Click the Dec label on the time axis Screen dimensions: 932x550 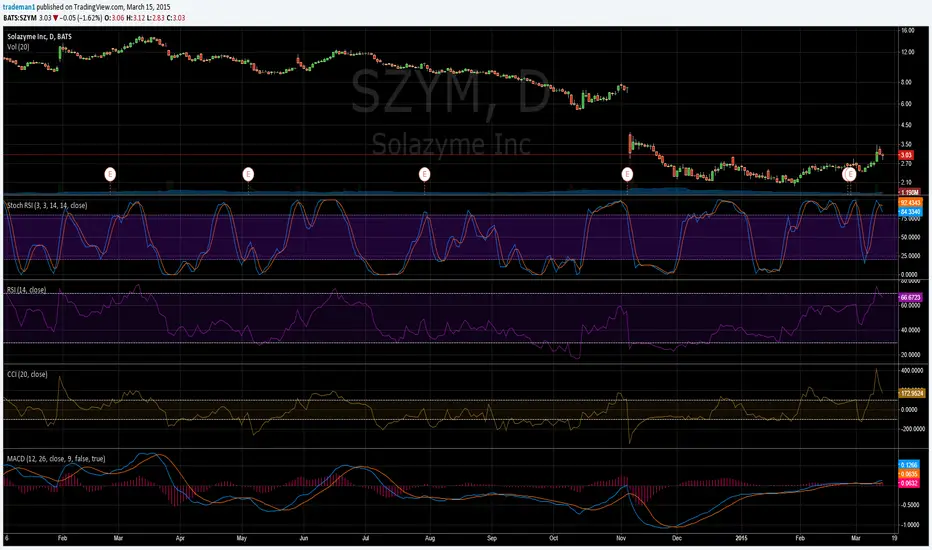(x=676, y=538)
